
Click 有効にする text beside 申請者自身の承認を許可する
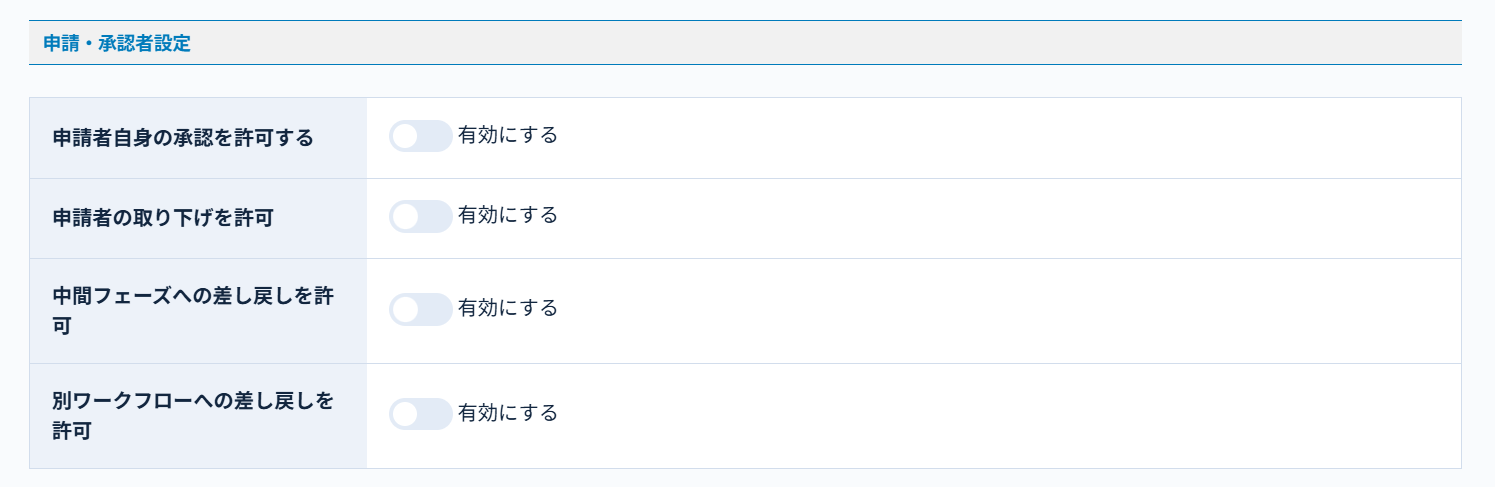click(x=508, y=135)
